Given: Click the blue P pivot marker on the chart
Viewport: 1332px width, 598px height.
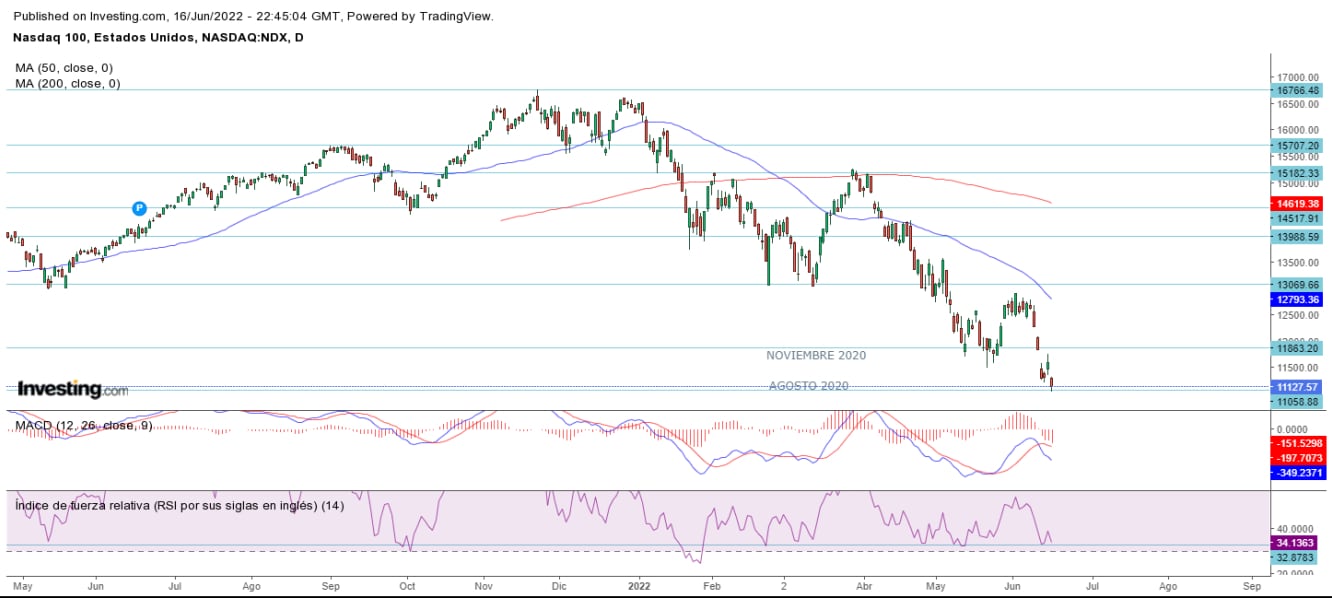Looking at the screenshot, I should tap(138, 208).
